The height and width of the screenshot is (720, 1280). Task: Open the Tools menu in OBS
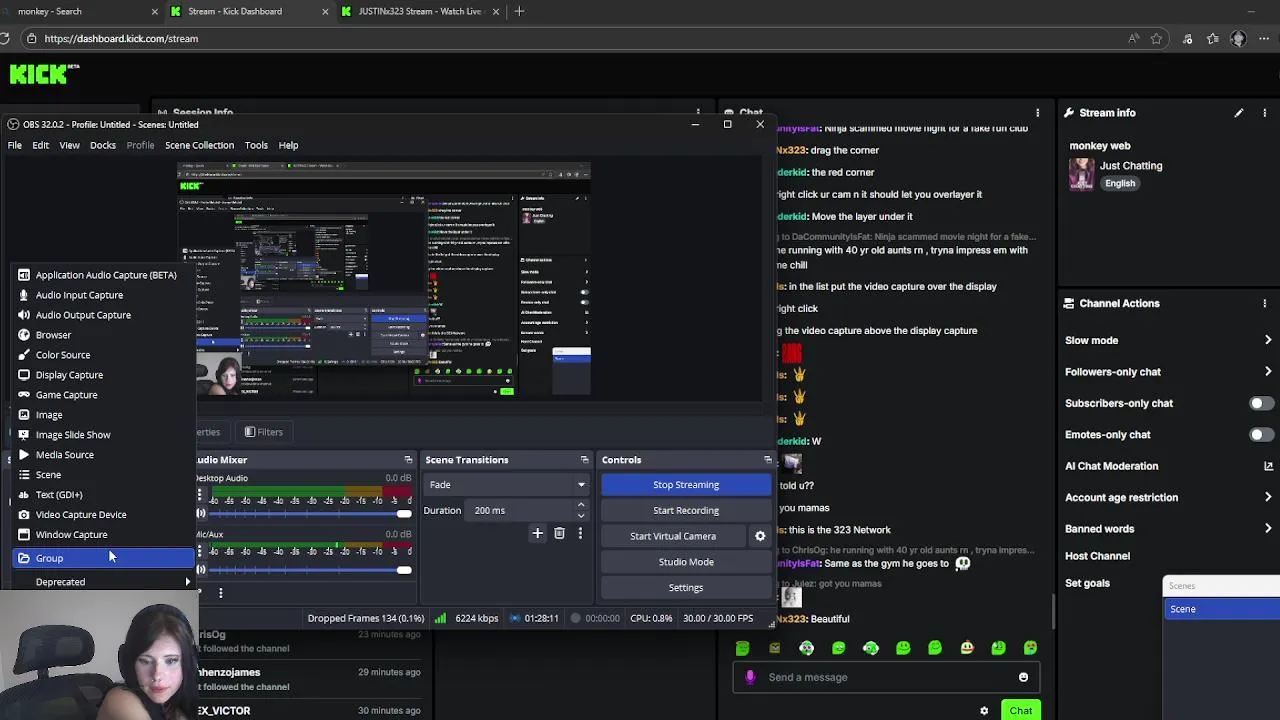pos(256,145)
